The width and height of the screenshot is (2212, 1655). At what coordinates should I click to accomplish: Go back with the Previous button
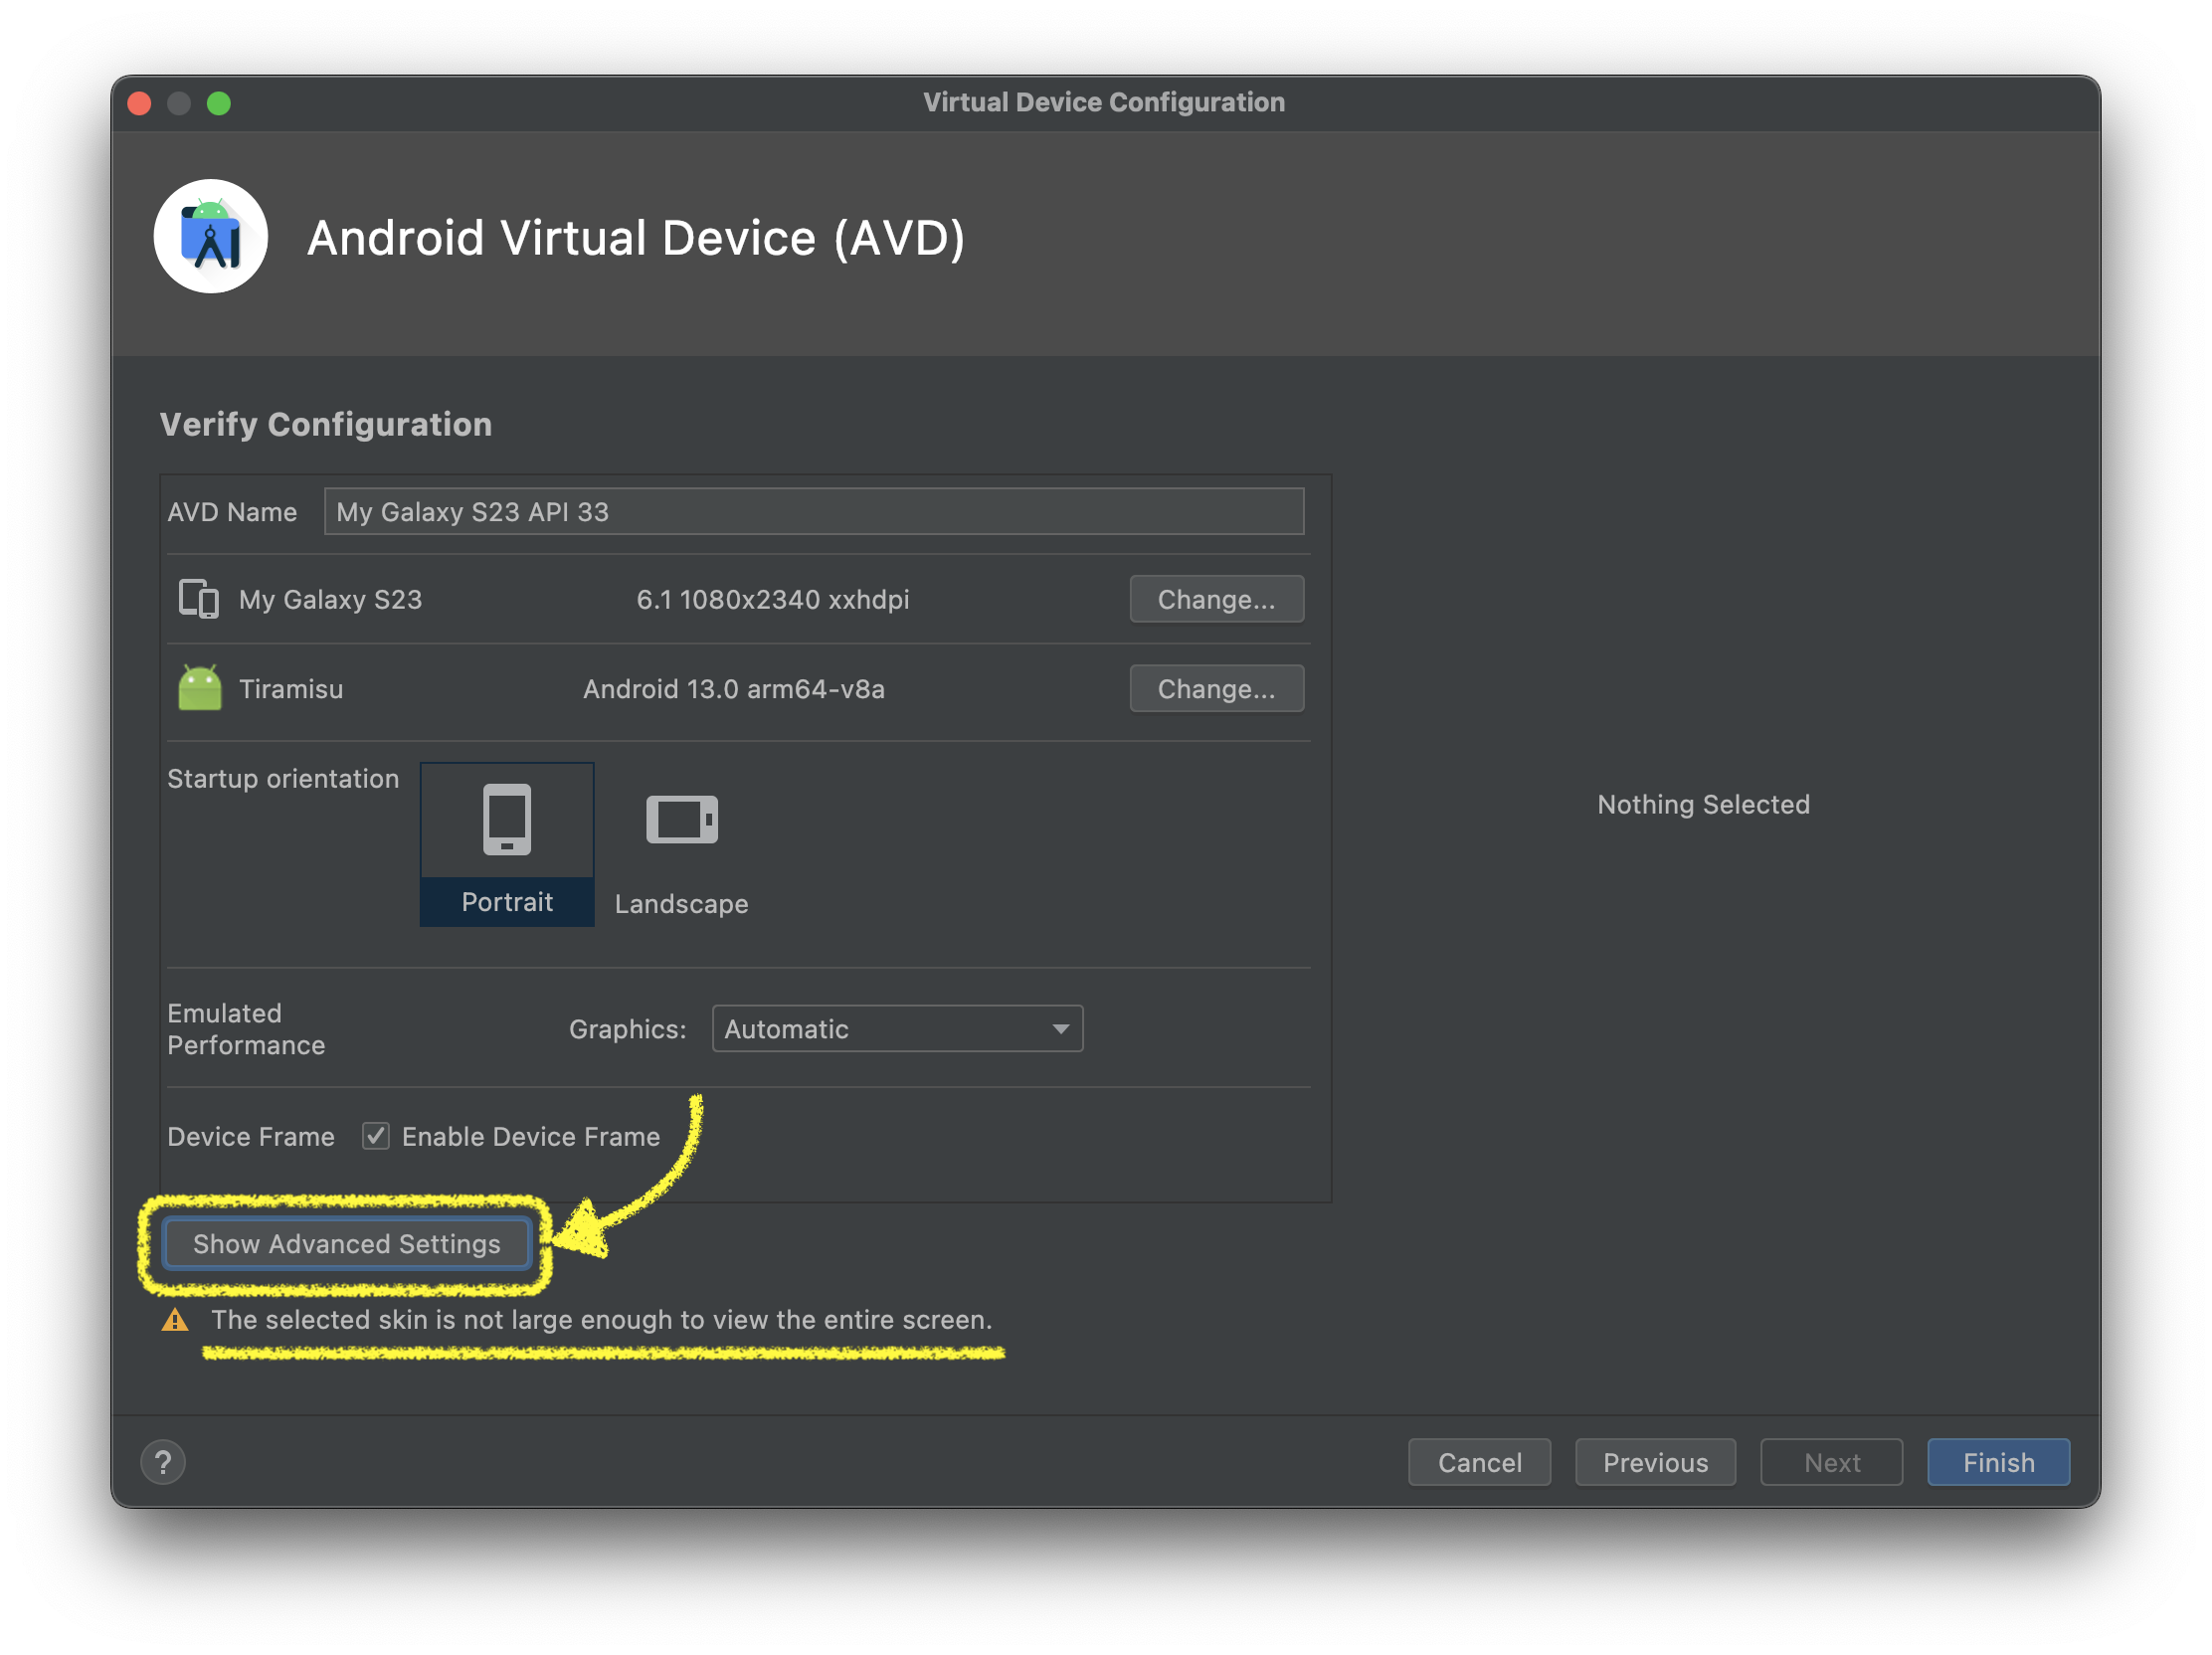coord(1654,1462)
